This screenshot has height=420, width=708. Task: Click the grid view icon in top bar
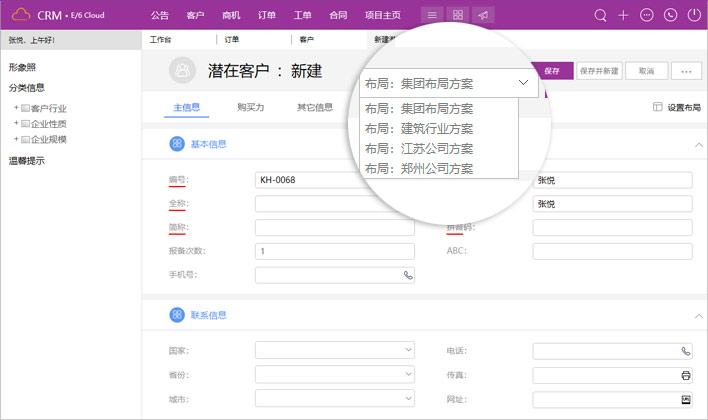tap(457, 15)
